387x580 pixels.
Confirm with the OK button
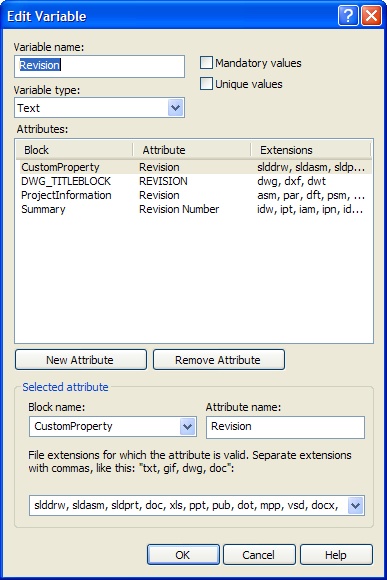(x=183, y=555)
